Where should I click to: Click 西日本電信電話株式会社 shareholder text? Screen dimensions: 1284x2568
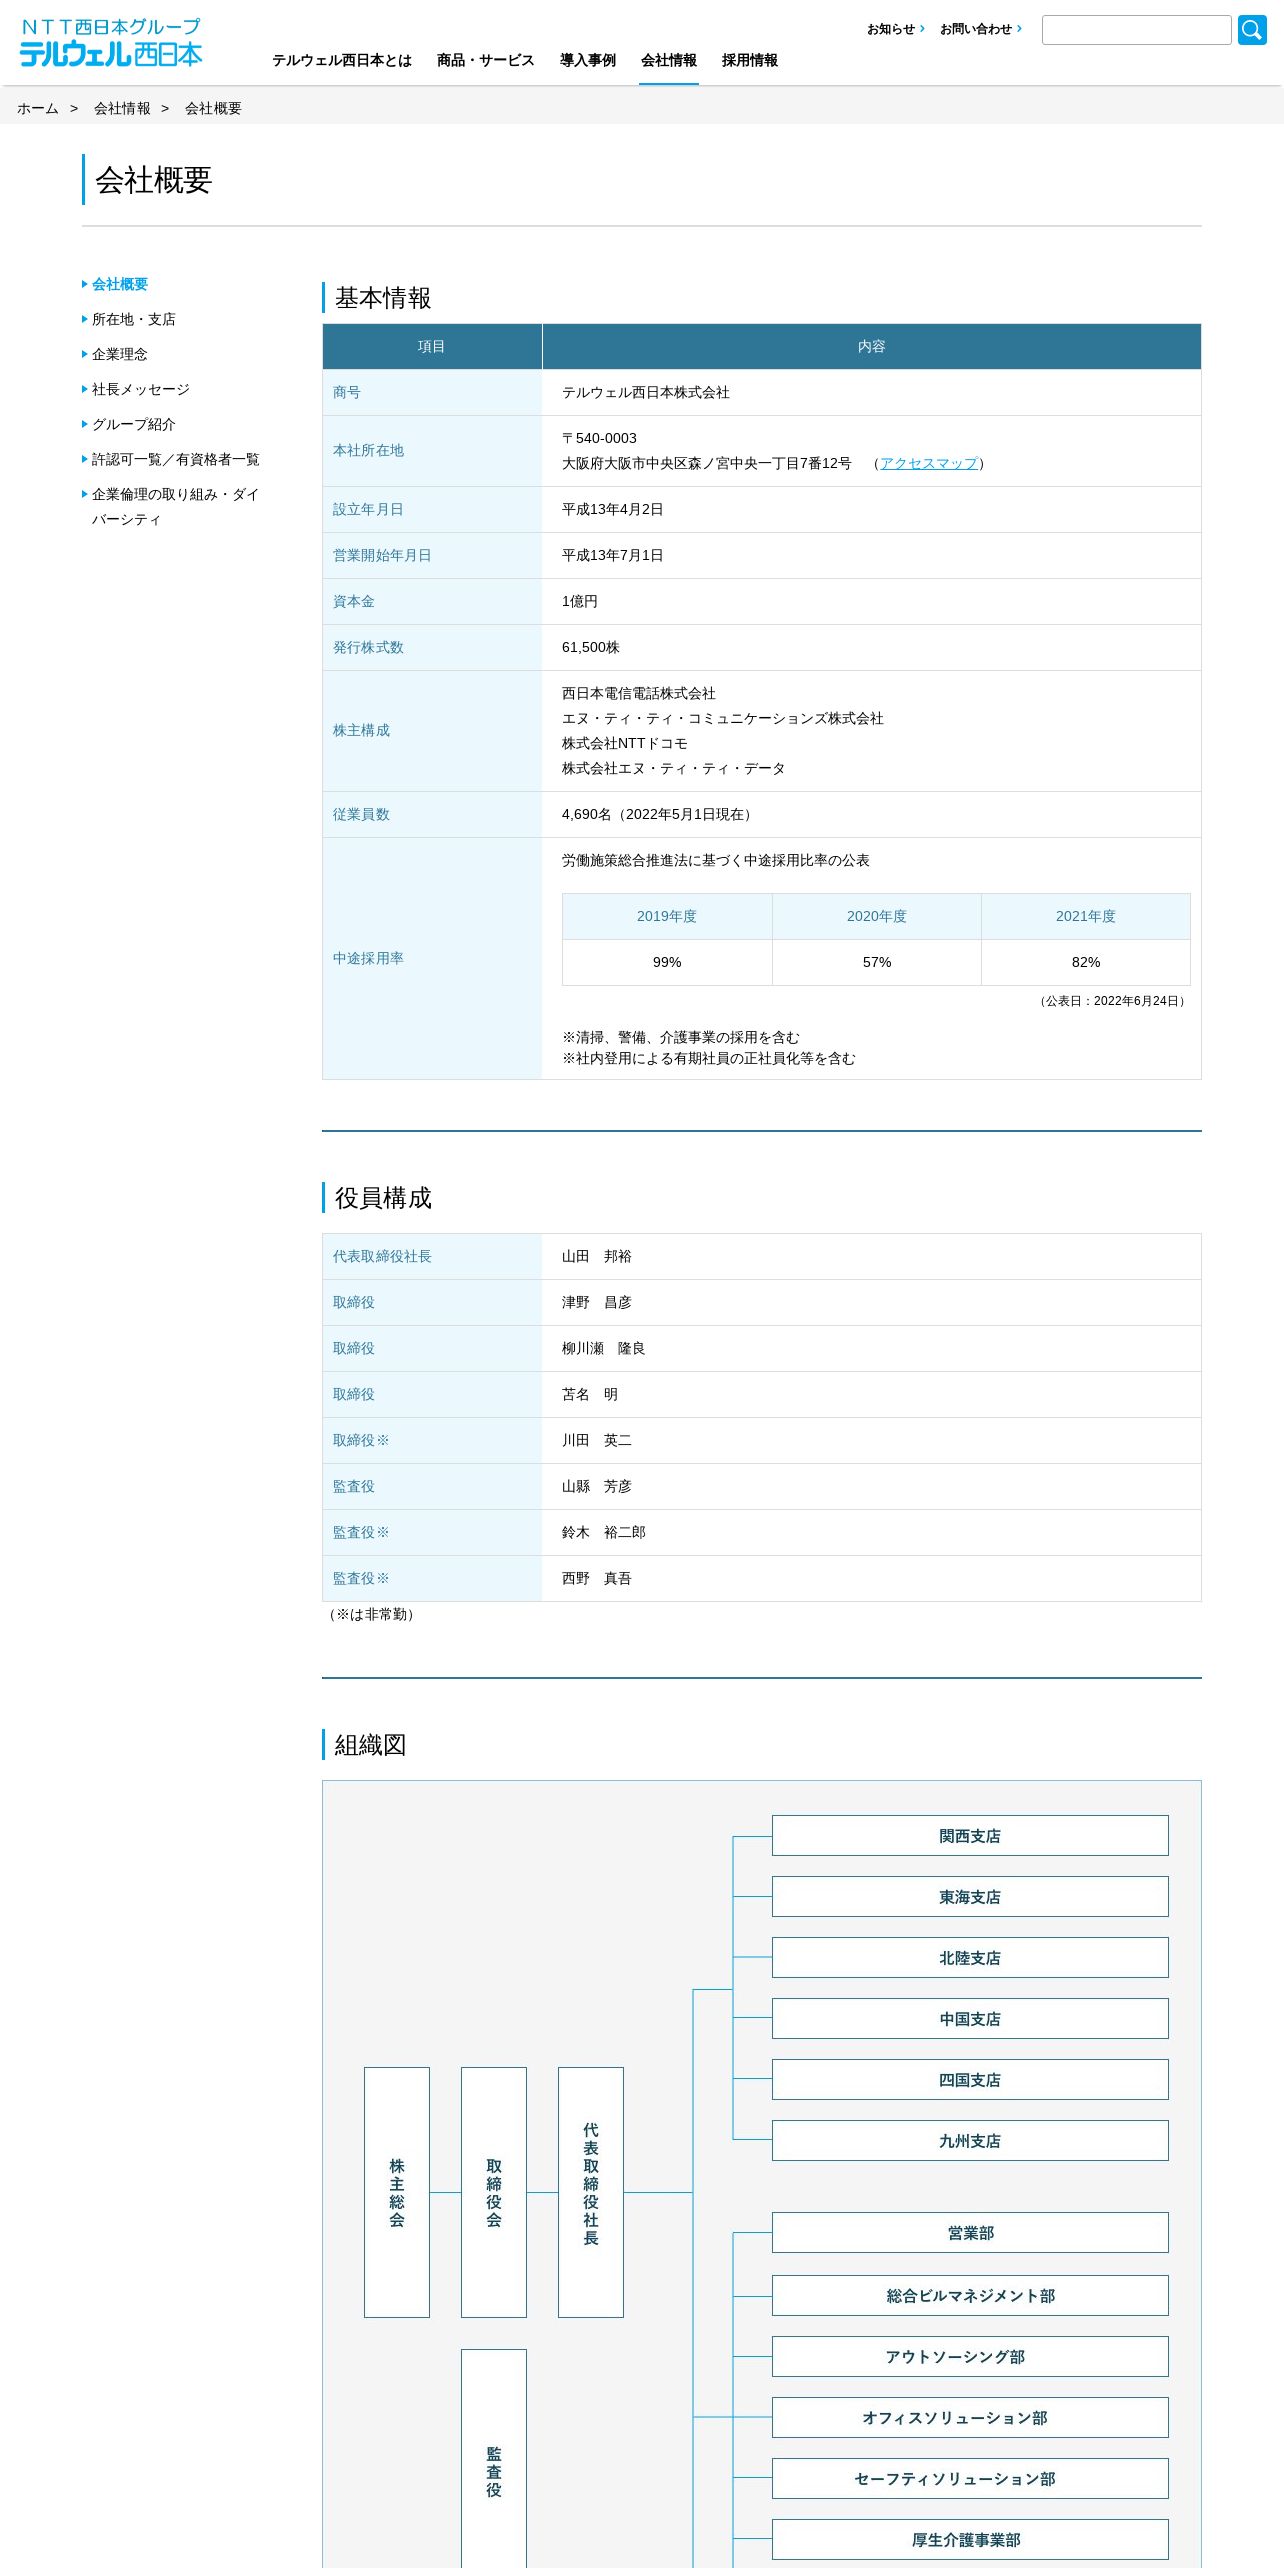(x=639, y=693)
